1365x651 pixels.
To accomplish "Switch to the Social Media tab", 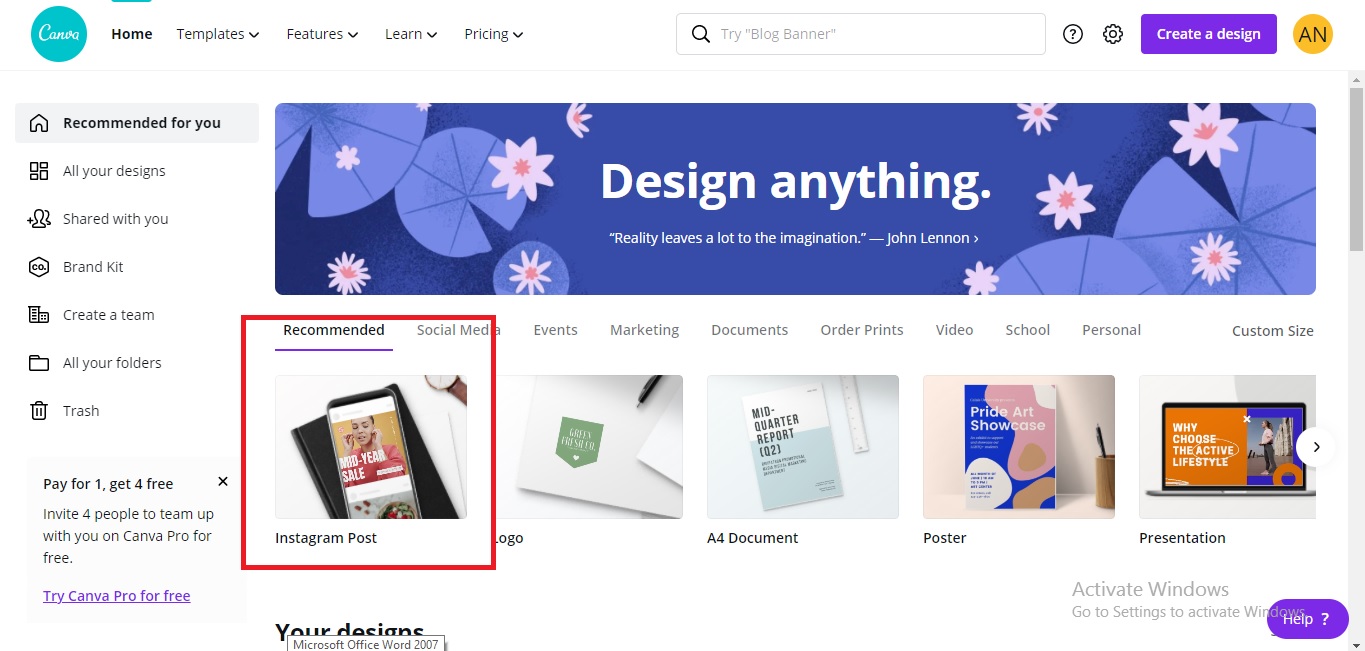I will coord(457,329).
